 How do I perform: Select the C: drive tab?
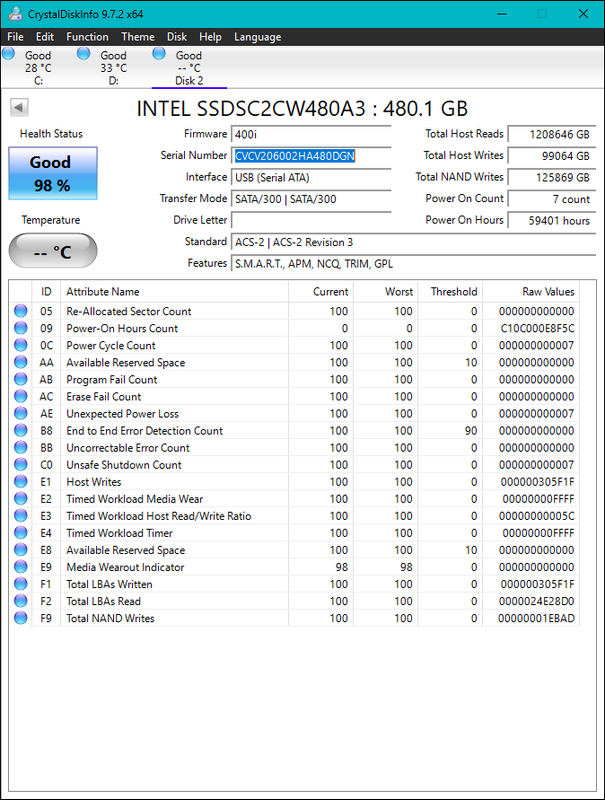[38, 68]
